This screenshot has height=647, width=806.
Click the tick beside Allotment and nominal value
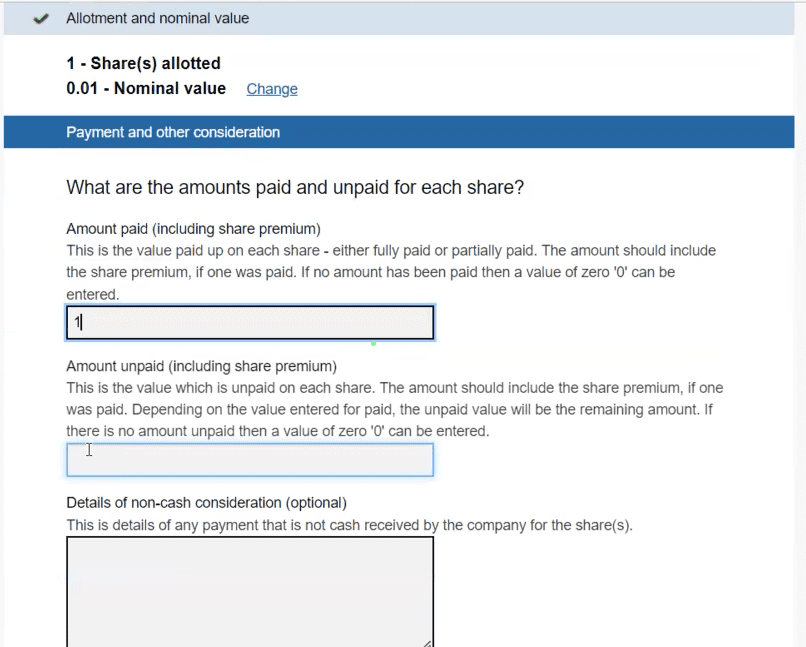40,18
